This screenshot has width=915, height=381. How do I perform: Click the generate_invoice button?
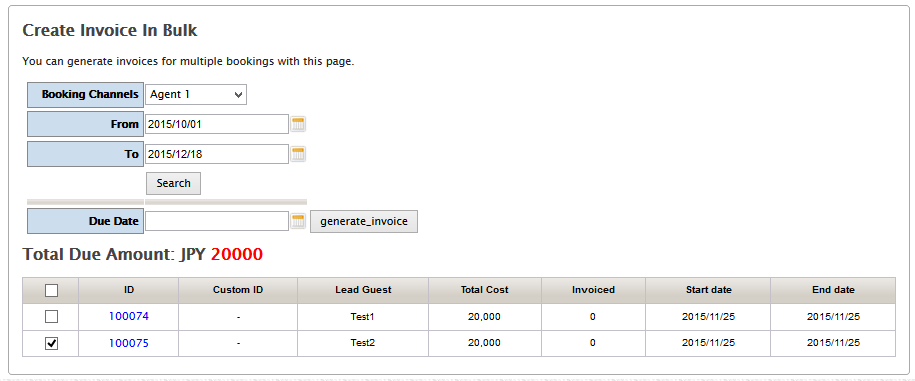[x=364, y=222]
